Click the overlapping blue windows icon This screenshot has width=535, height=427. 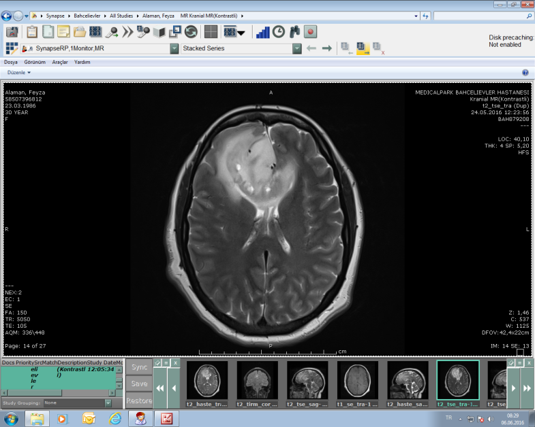click(x=175, y=32)
